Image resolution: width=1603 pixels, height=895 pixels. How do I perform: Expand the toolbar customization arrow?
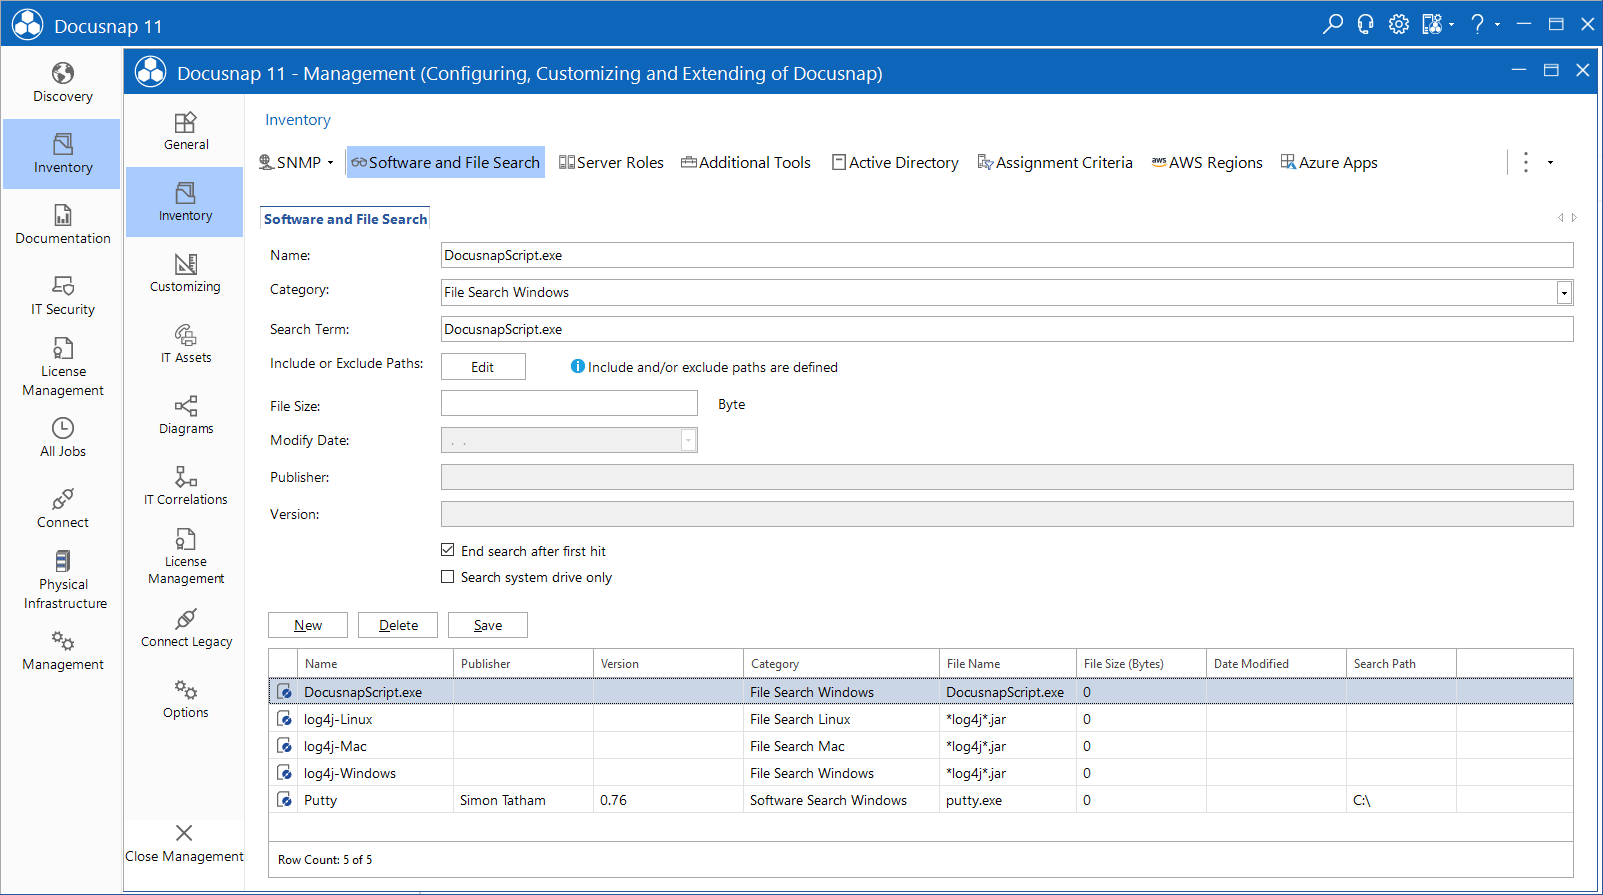[x=1550, y=162]
